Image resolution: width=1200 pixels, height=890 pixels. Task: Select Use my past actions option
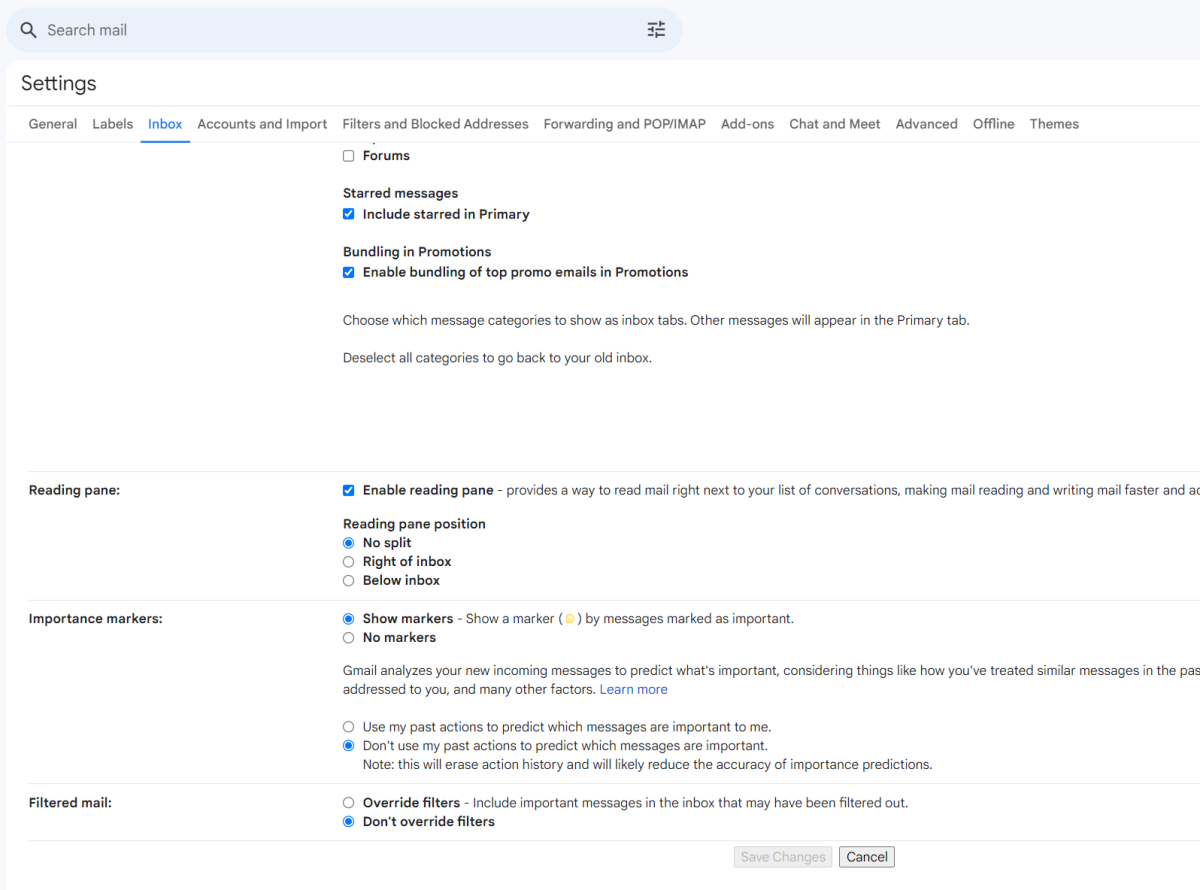[349, 727]
